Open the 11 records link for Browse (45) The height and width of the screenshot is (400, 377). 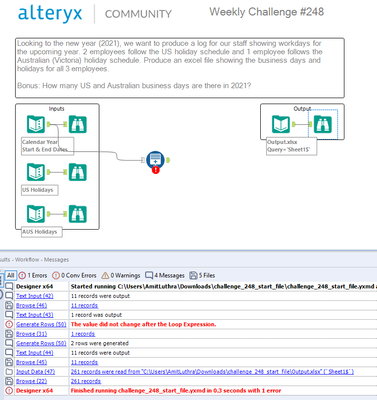click(84, 362)
